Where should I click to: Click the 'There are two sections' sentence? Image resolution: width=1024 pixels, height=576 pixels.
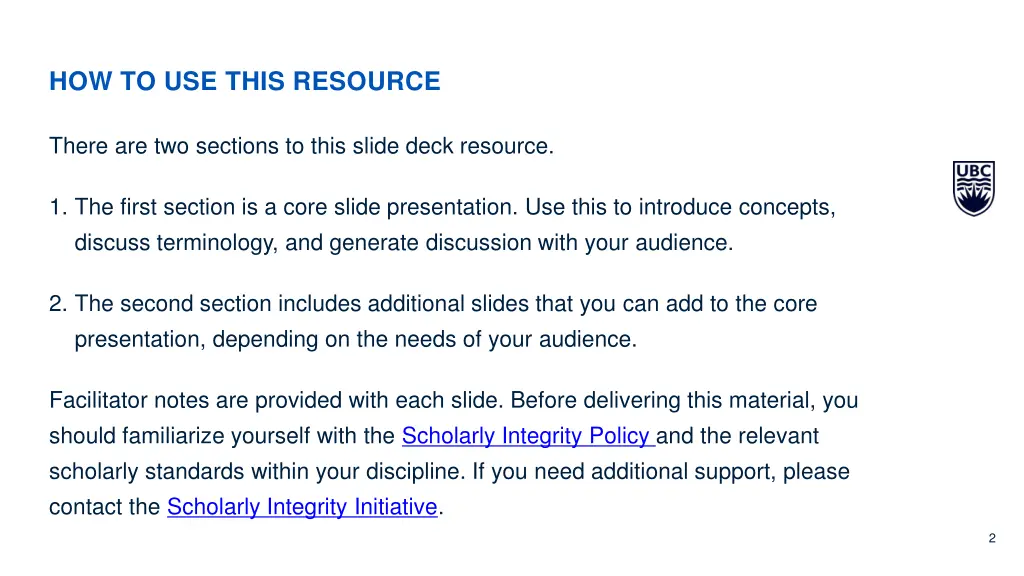[x=301, y=146]
